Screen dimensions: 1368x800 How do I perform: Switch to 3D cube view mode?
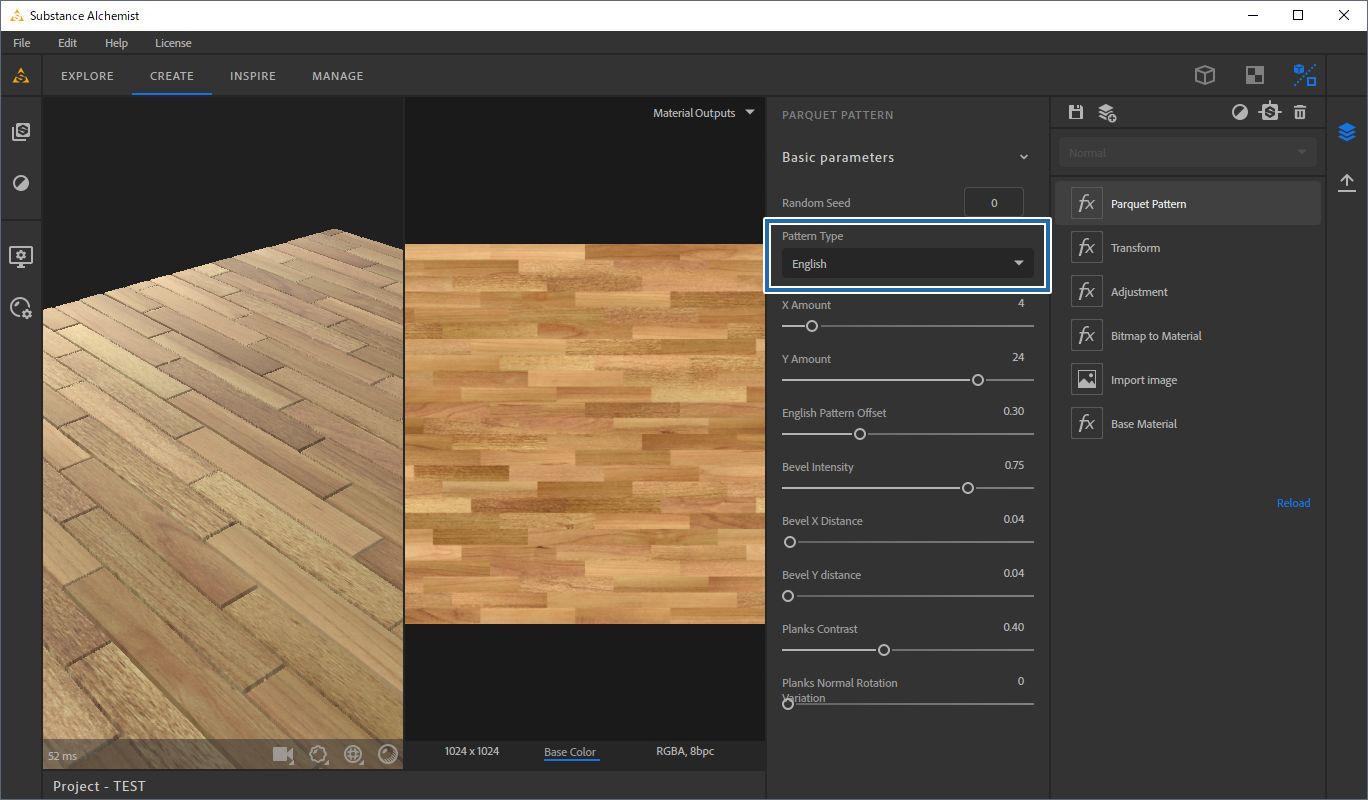[1205, 76]
